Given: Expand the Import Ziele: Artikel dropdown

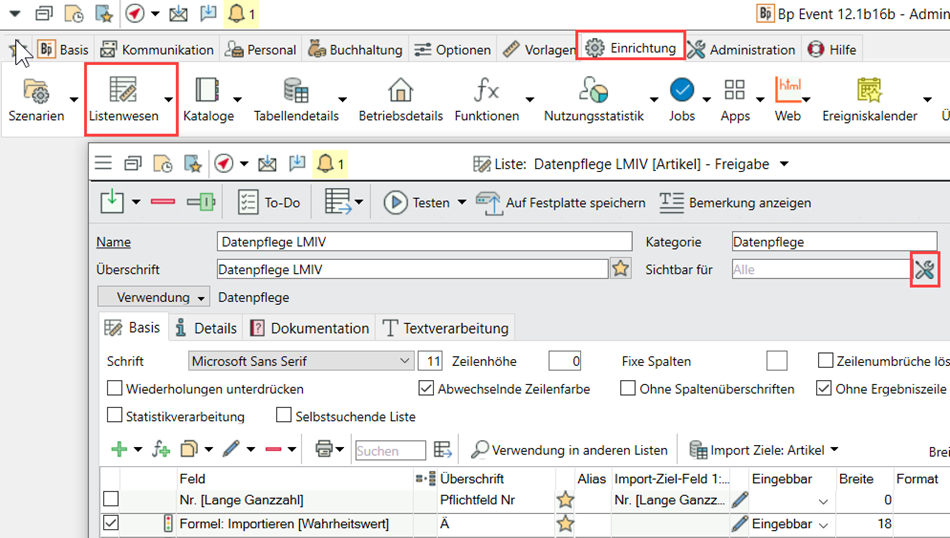Looking at the screenshot, I should pos(834,450).
